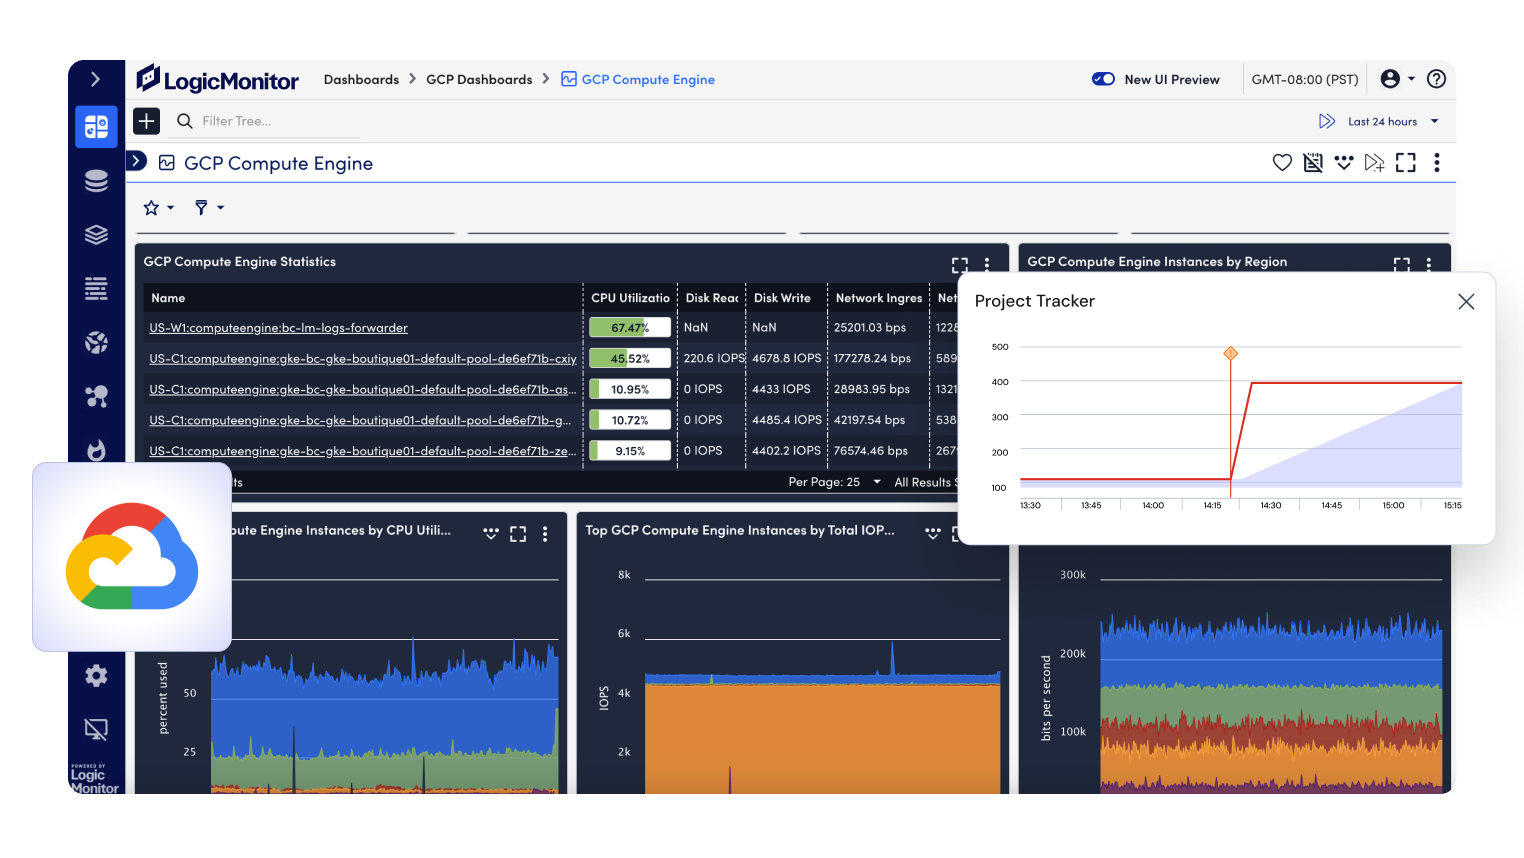Go to GCP Dashboards breadcrumb

[x=479, y=80]
